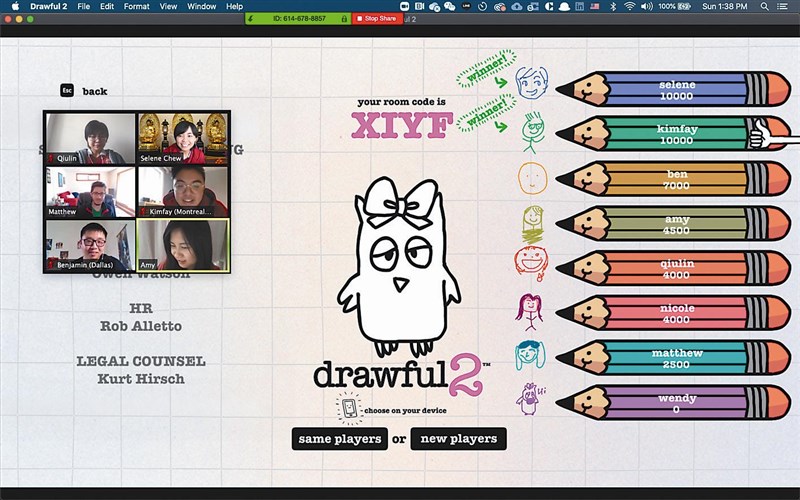The height and width of the screenshot is (500, 800).
Task: Click the Zoom meeting ID 614-678-8857 bar
Action: [298, 18]
